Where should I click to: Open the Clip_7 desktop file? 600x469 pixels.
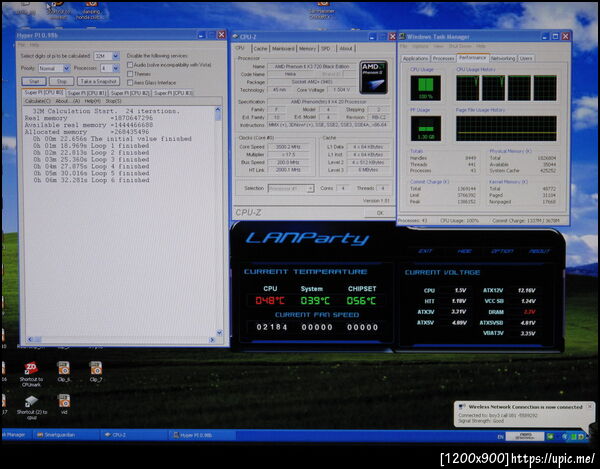tap(96, 369)
